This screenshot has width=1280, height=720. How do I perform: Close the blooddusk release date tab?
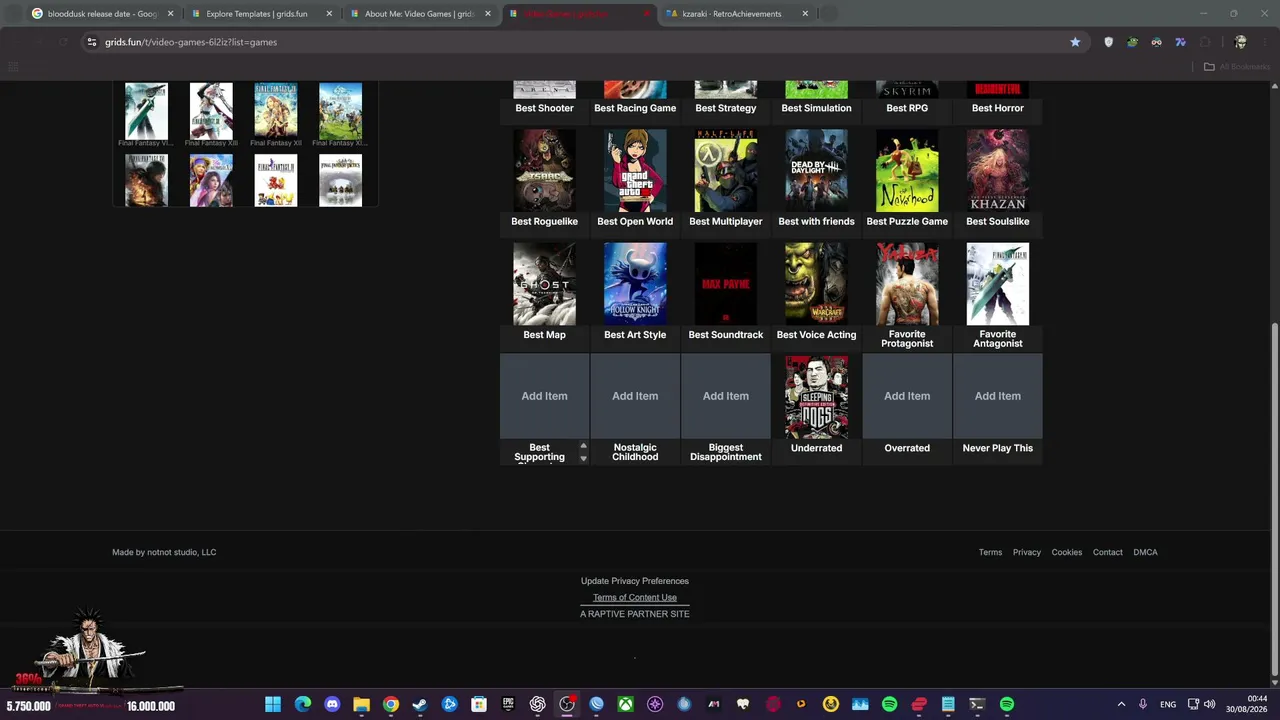pyautogui.click(x=170, y=14)
